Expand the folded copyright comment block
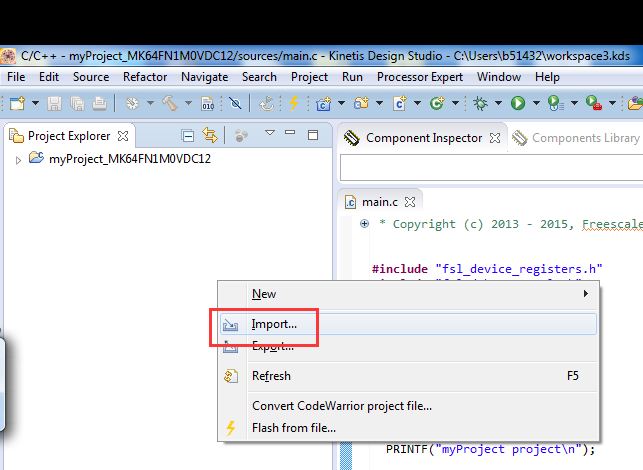The image size is (643, 470). [x=364, y=224]
